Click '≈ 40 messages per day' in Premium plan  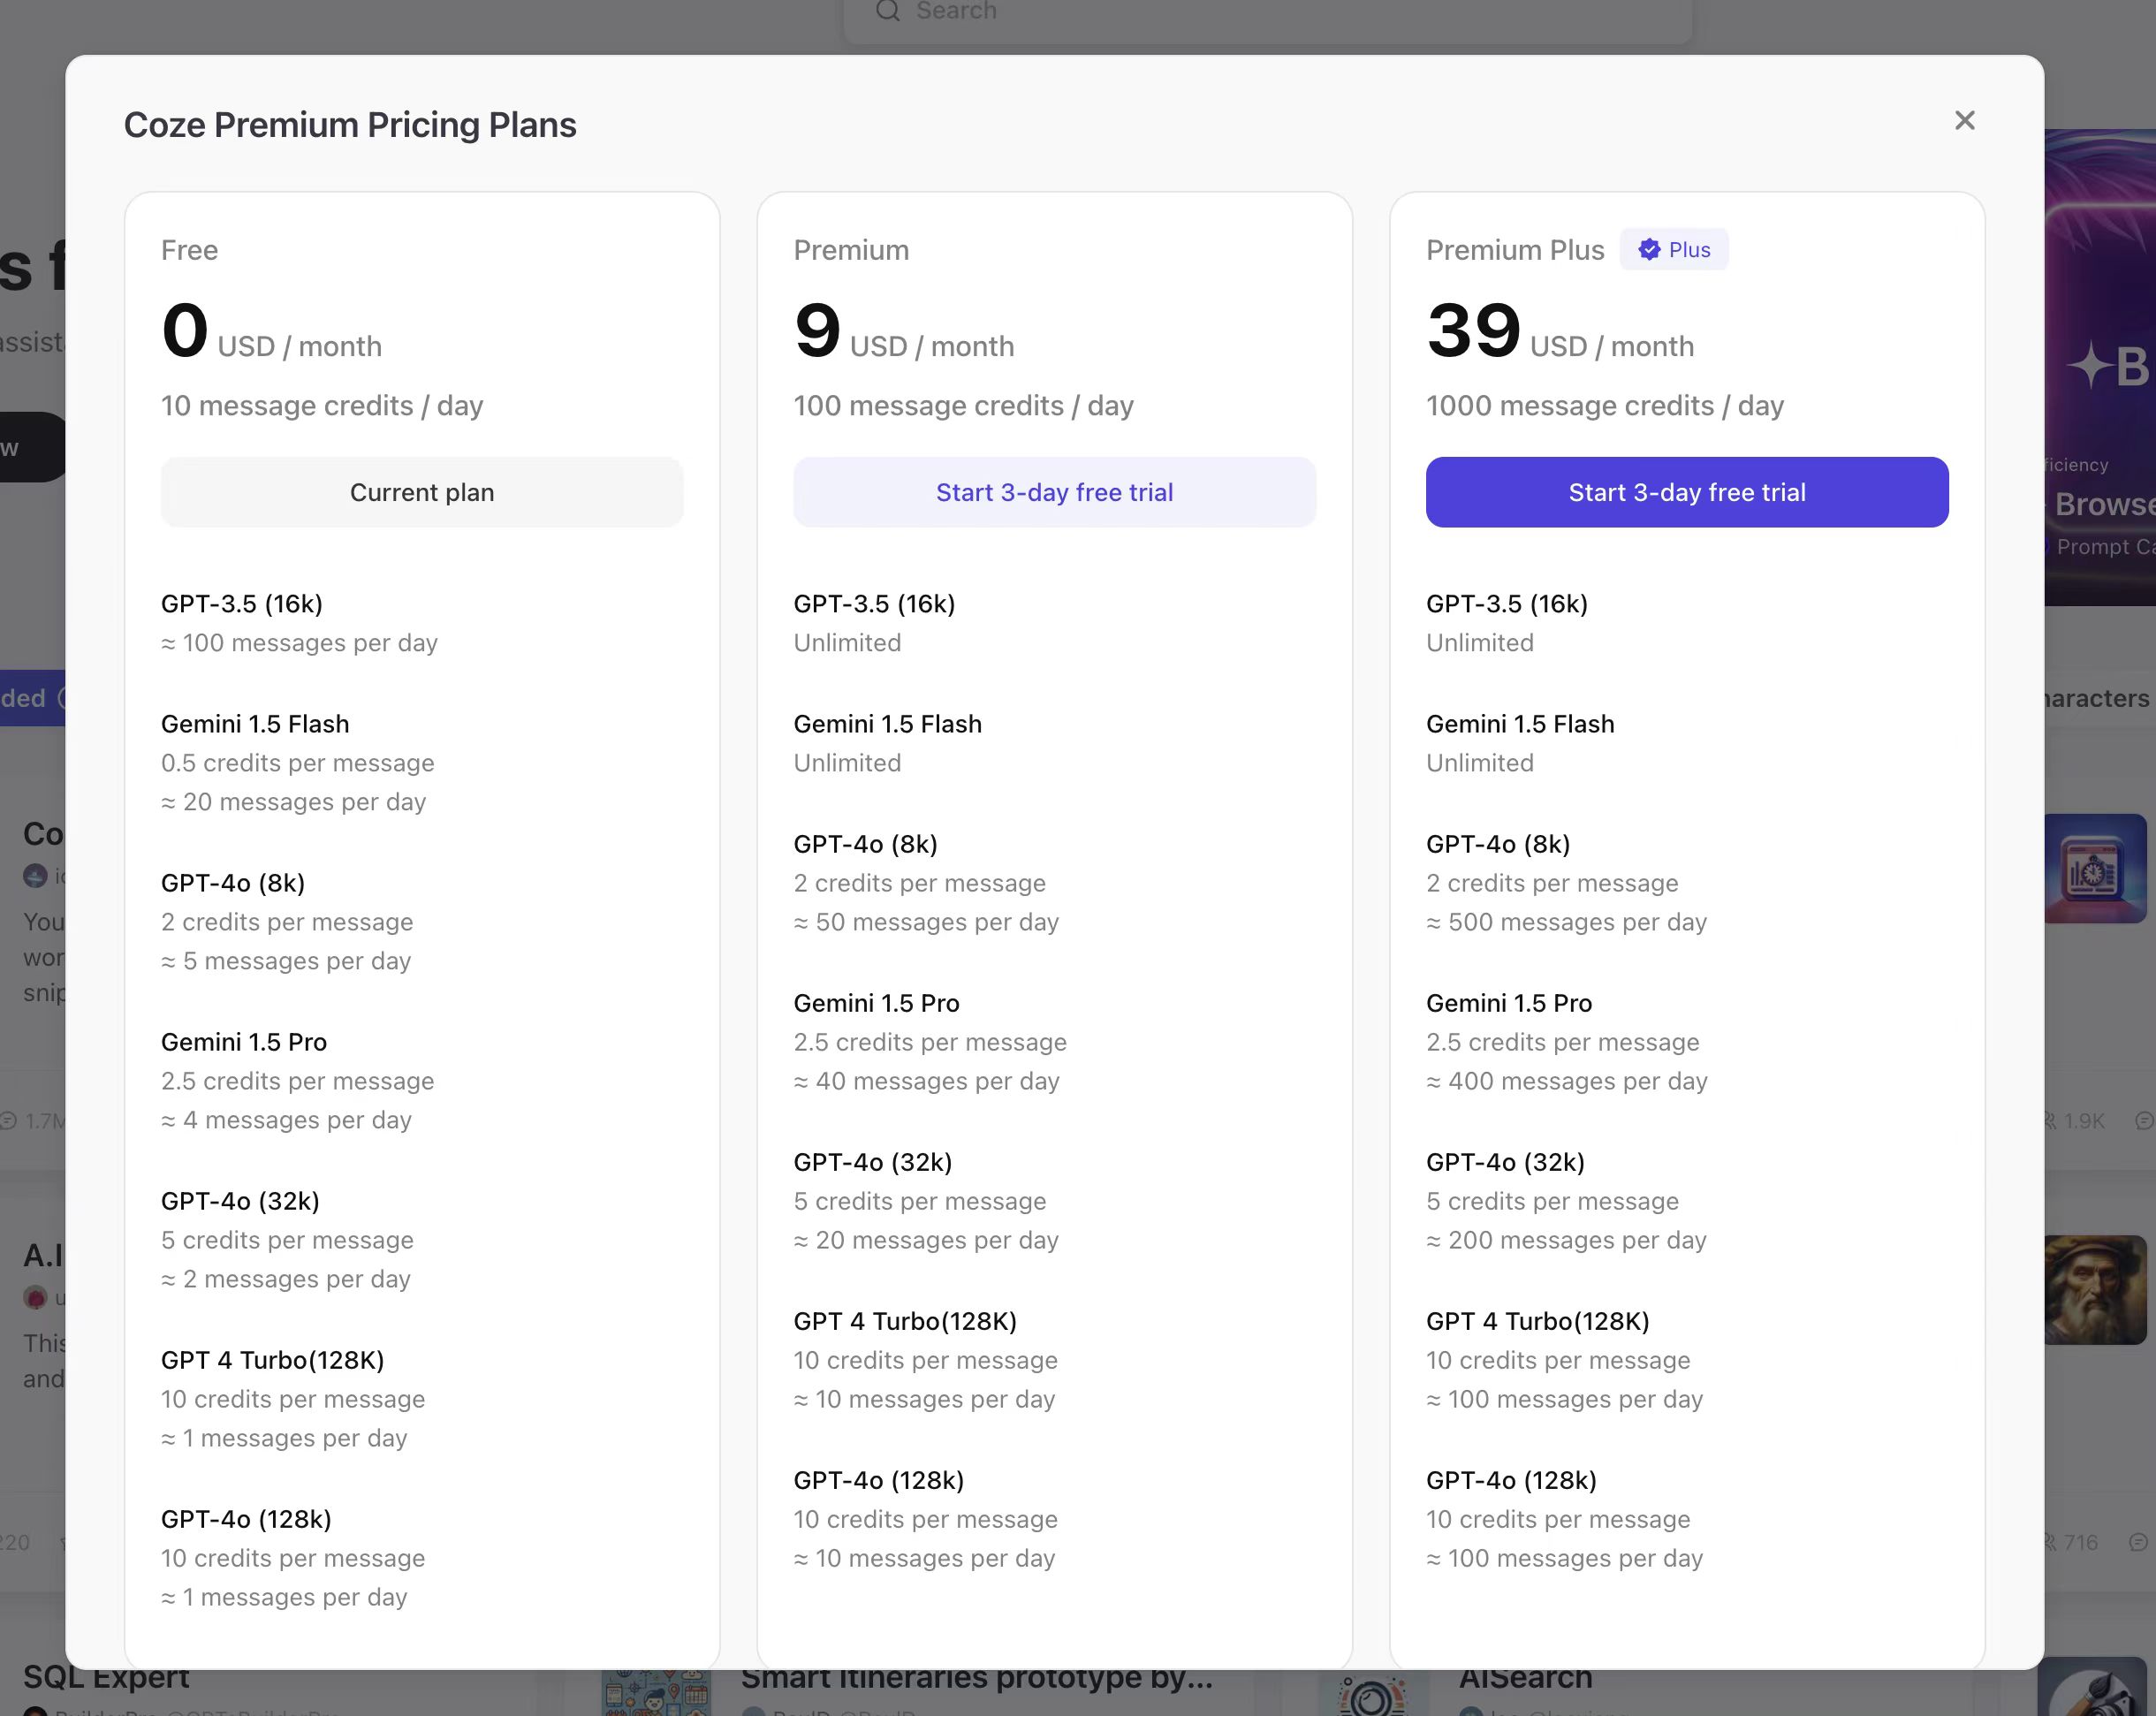[x=927, y=1081]
